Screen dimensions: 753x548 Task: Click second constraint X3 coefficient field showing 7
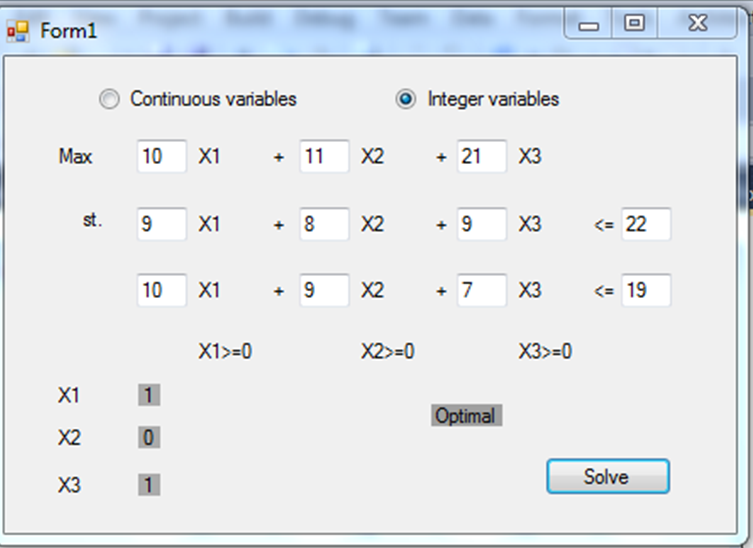coord(482,290)
